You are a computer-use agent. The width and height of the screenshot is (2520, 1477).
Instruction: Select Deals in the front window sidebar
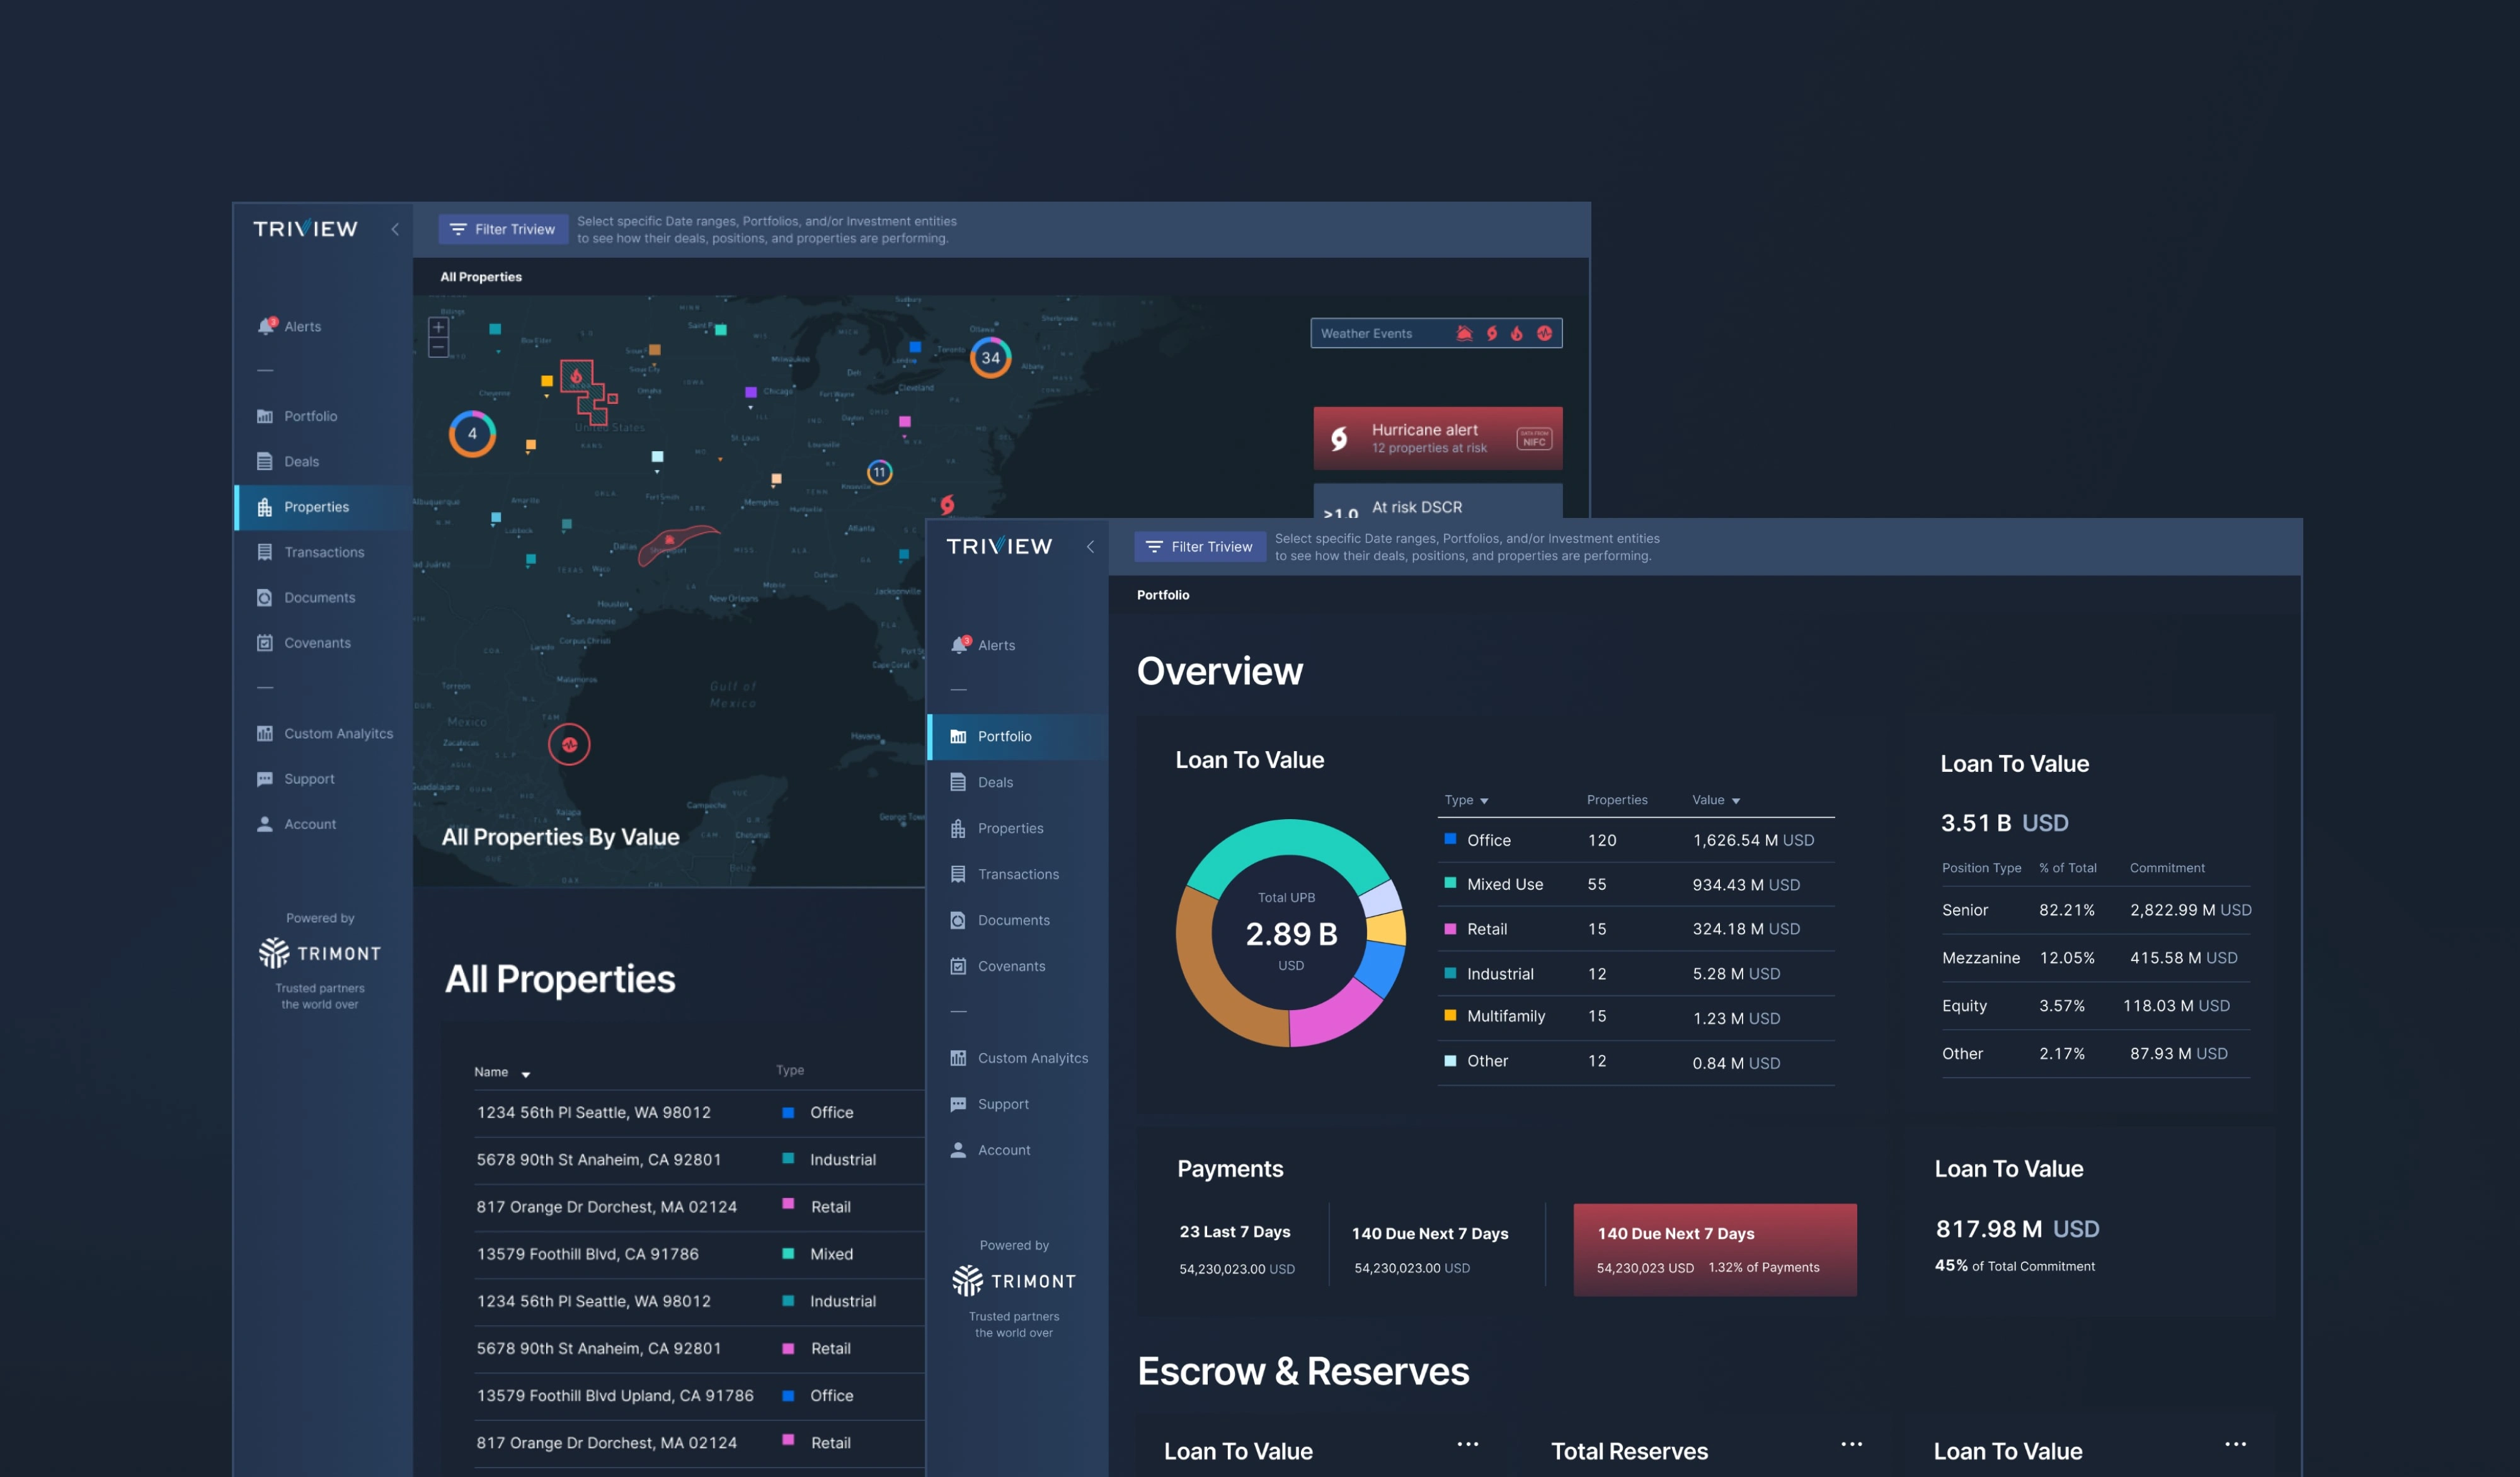(995, 782)
